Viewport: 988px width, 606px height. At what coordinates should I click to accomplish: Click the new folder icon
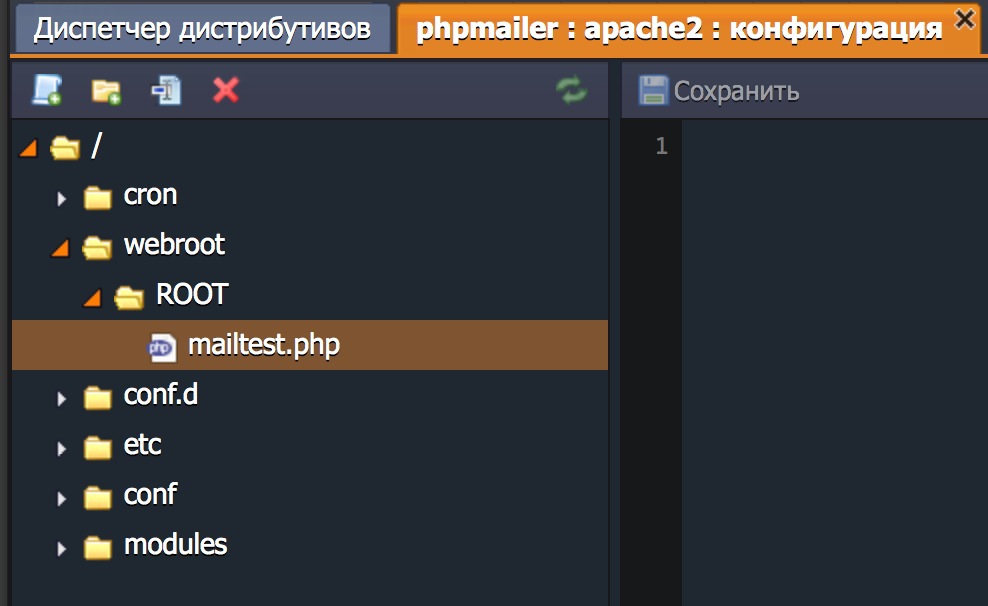[x=106, y=91]
